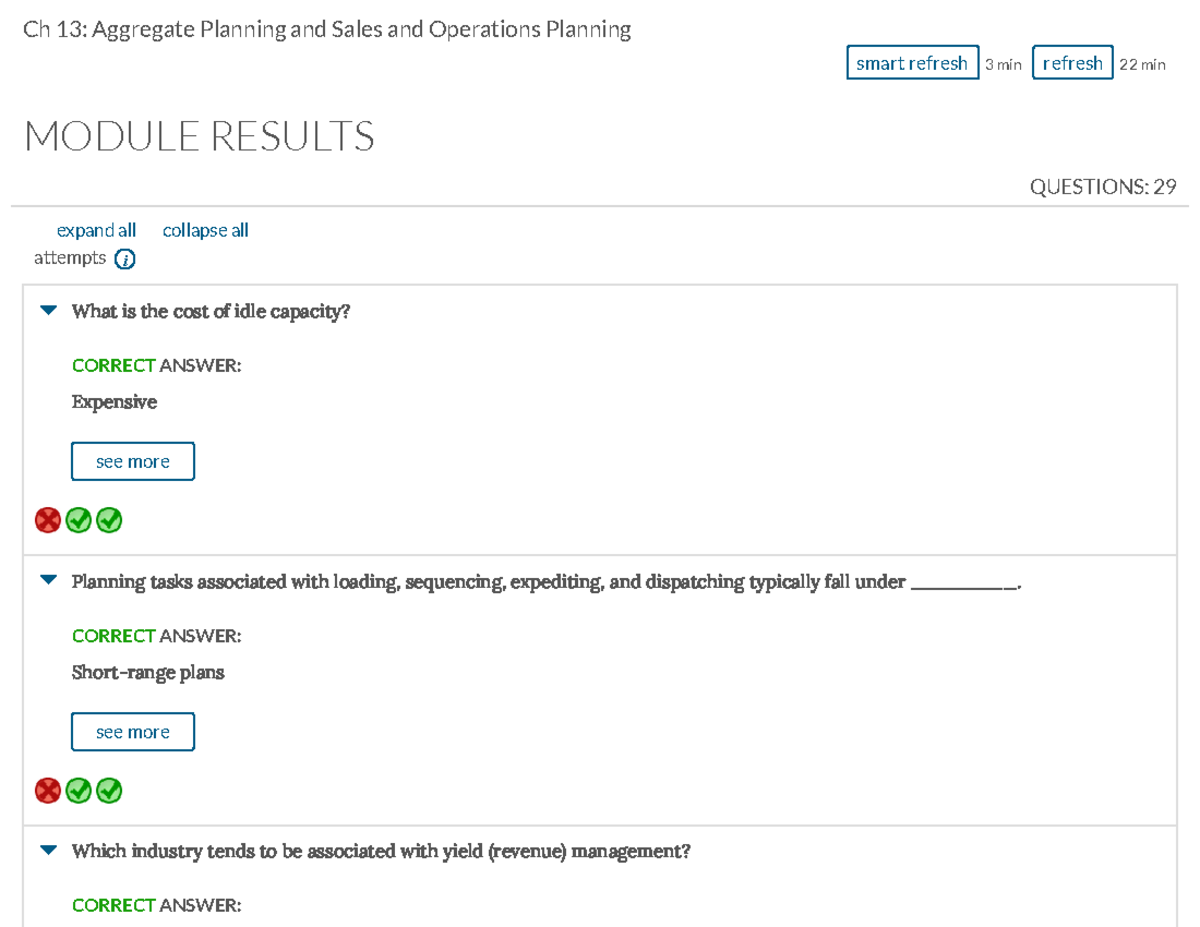Click the smart refresh button
1200x927 pixels.
[912, 62]
